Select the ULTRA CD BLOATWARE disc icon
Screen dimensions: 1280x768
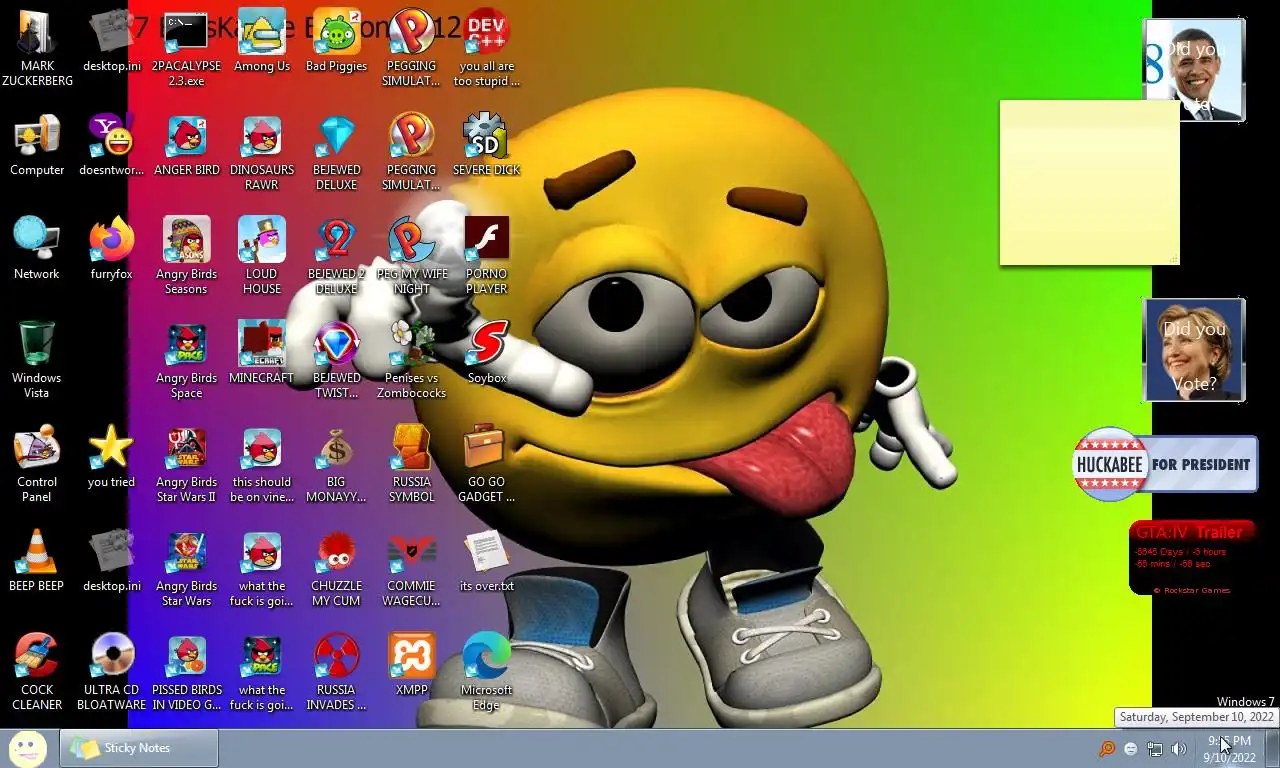pos(111,672)
